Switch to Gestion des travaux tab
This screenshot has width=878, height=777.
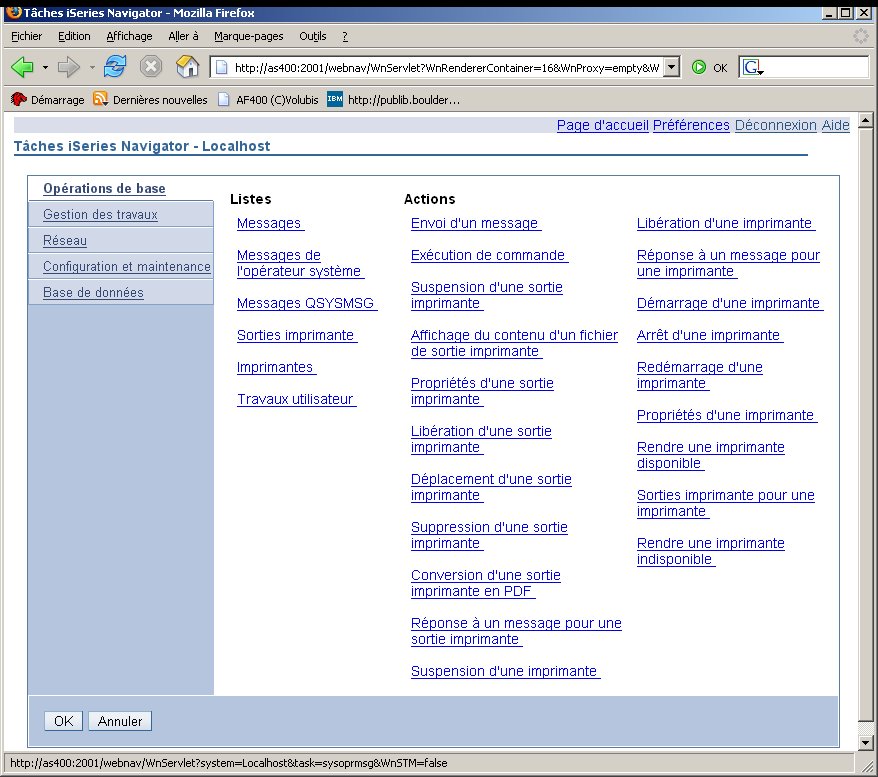pyautogui.click(x=100, y=214)
